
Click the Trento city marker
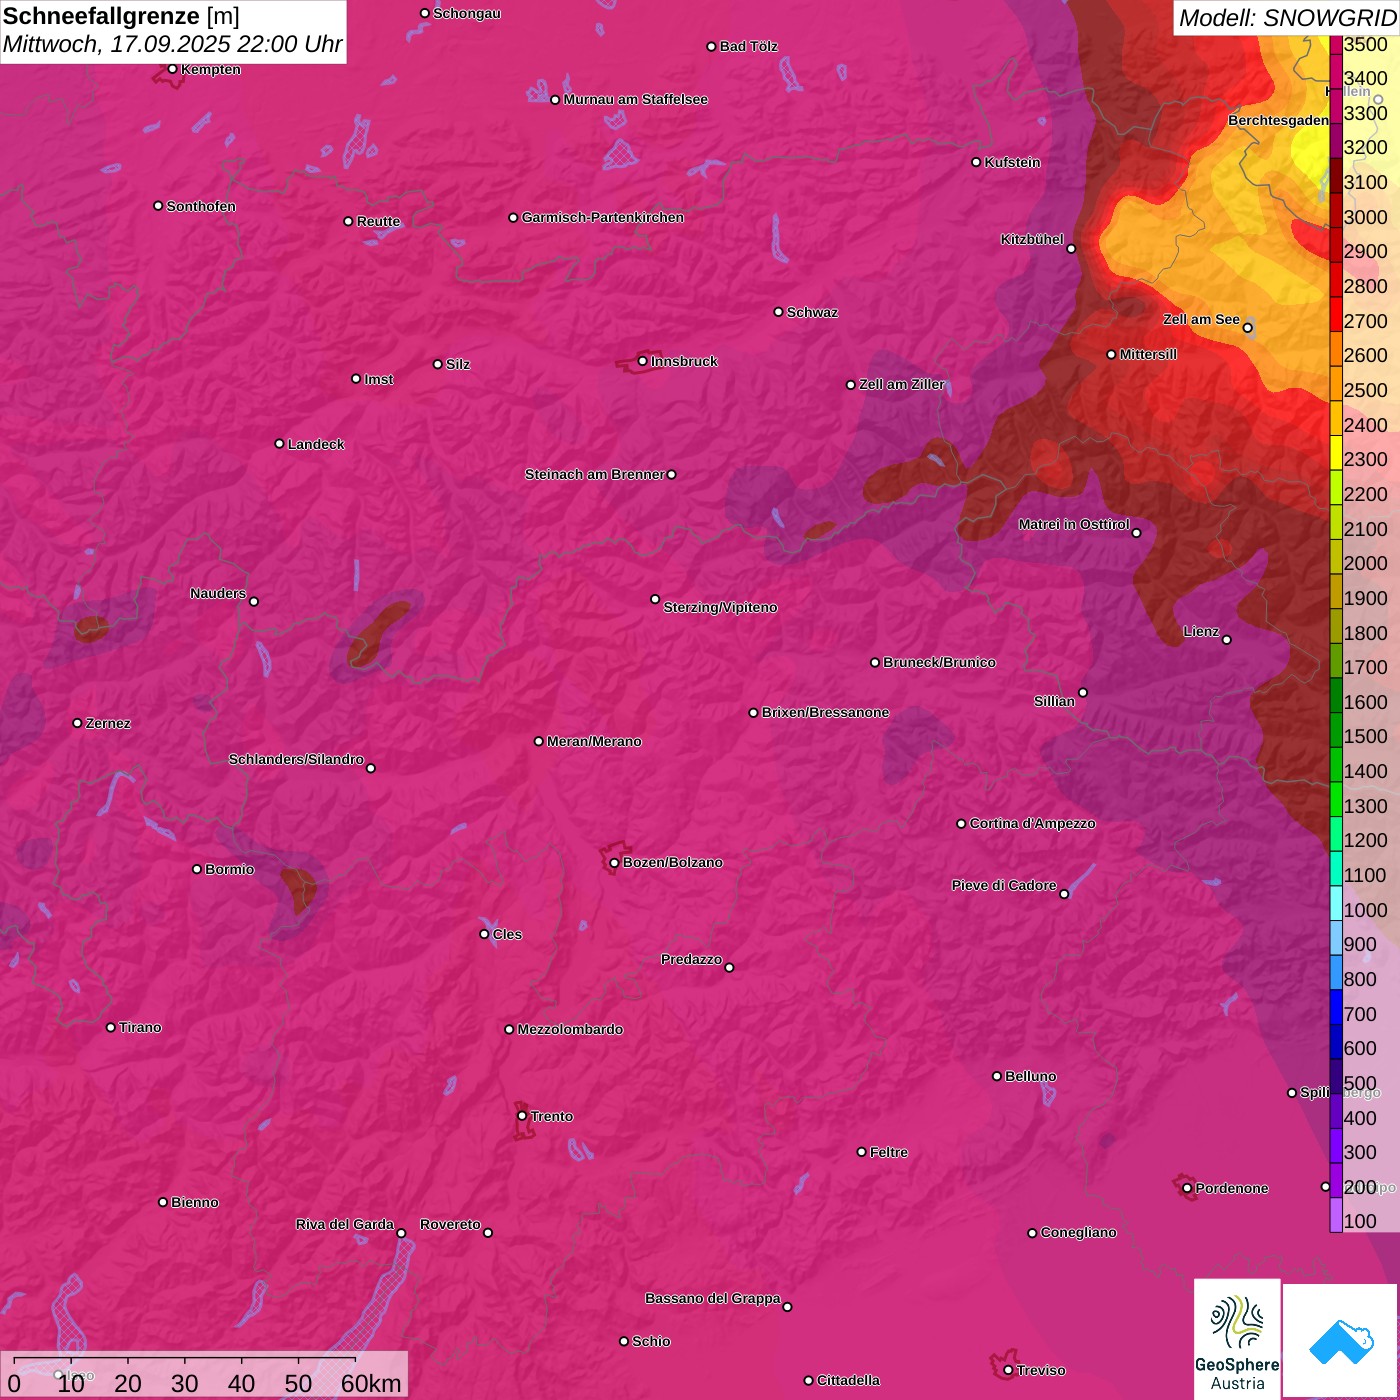522,1116
